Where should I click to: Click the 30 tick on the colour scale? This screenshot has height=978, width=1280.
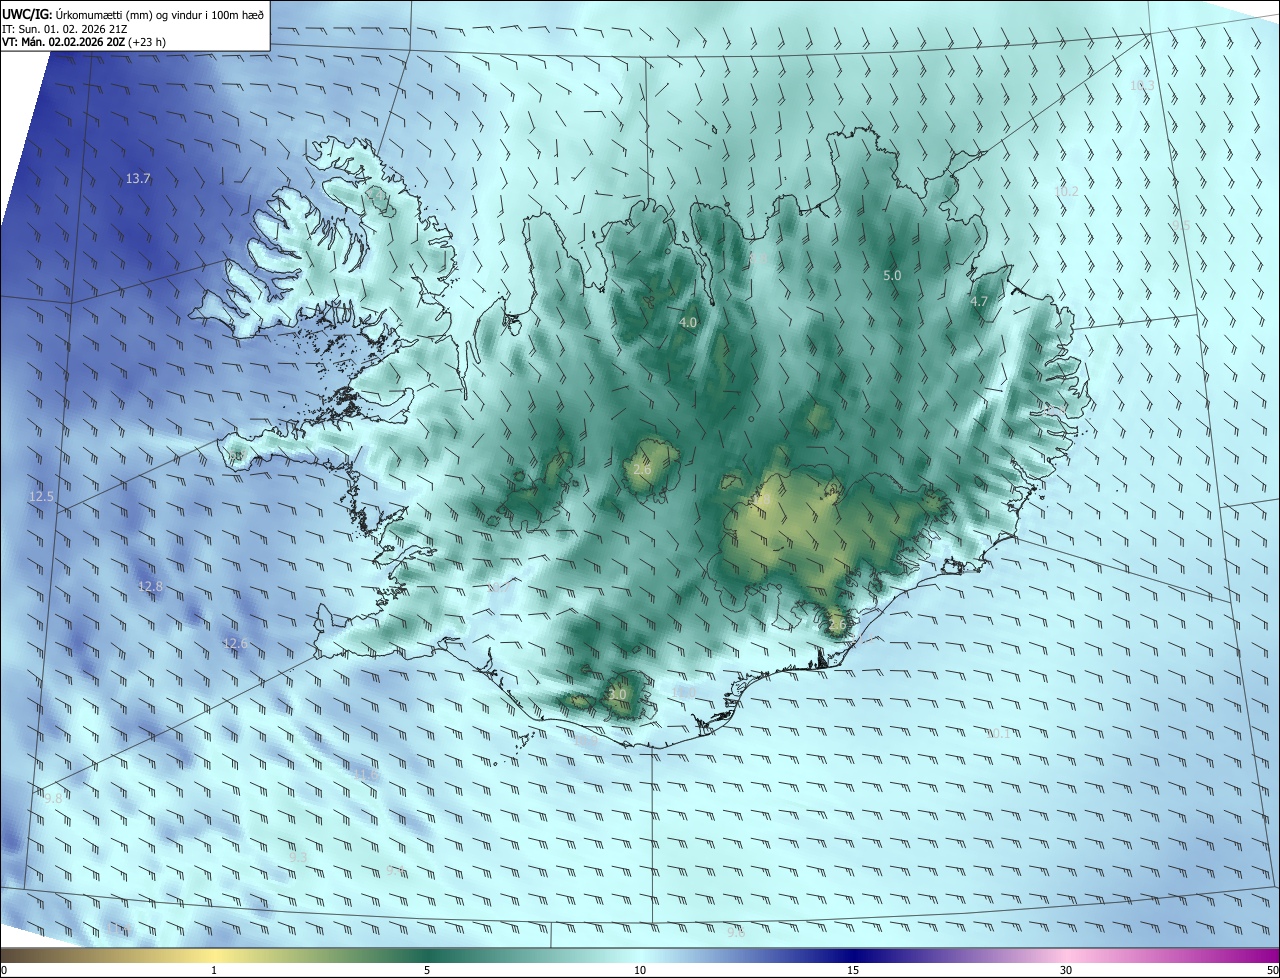click(1066, 970)
